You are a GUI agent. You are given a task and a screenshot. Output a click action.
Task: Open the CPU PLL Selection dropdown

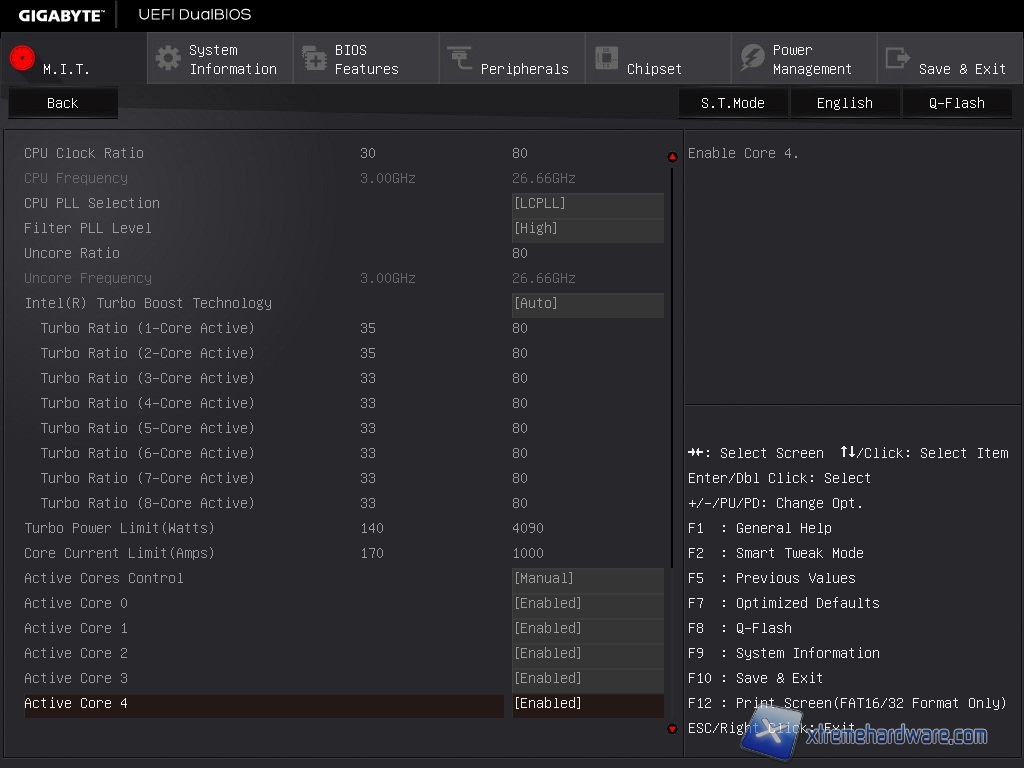tap(587, 204)
